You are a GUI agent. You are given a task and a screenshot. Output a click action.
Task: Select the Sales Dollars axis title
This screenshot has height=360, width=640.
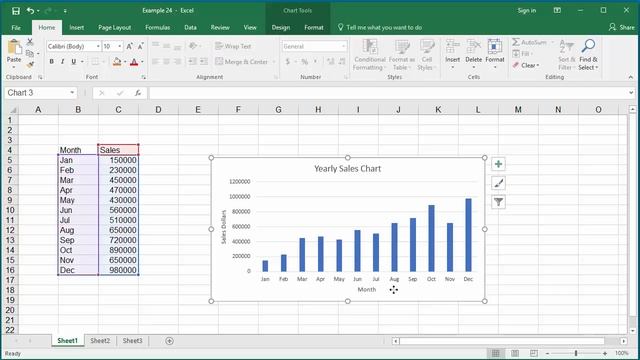pyautogui.click(x=224, y=227)
